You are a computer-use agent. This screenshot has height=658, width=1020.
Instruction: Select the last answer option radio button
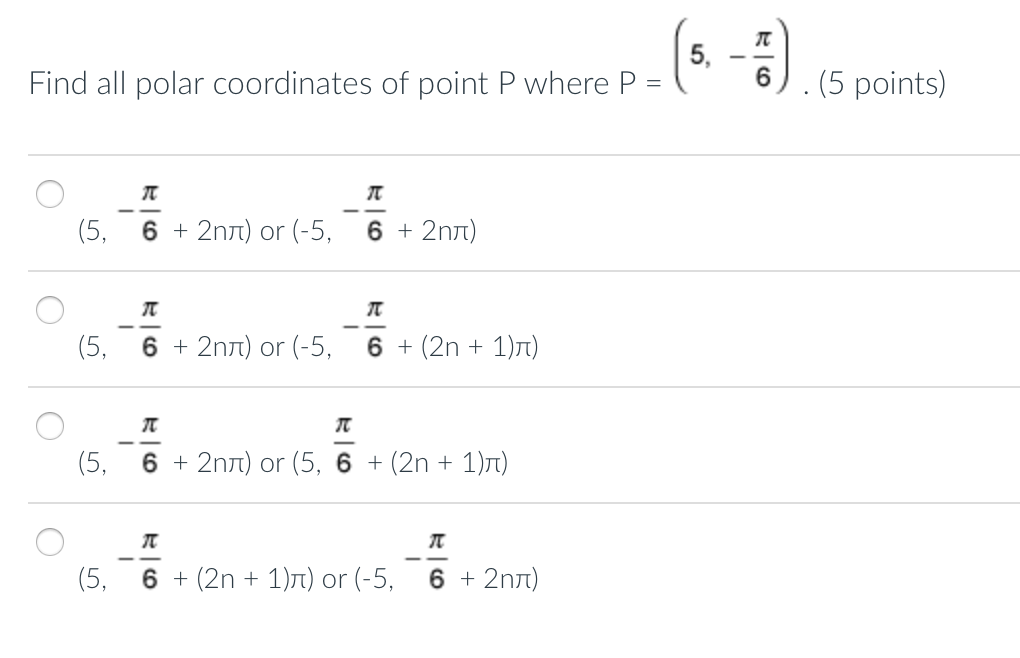click(49, 542)
